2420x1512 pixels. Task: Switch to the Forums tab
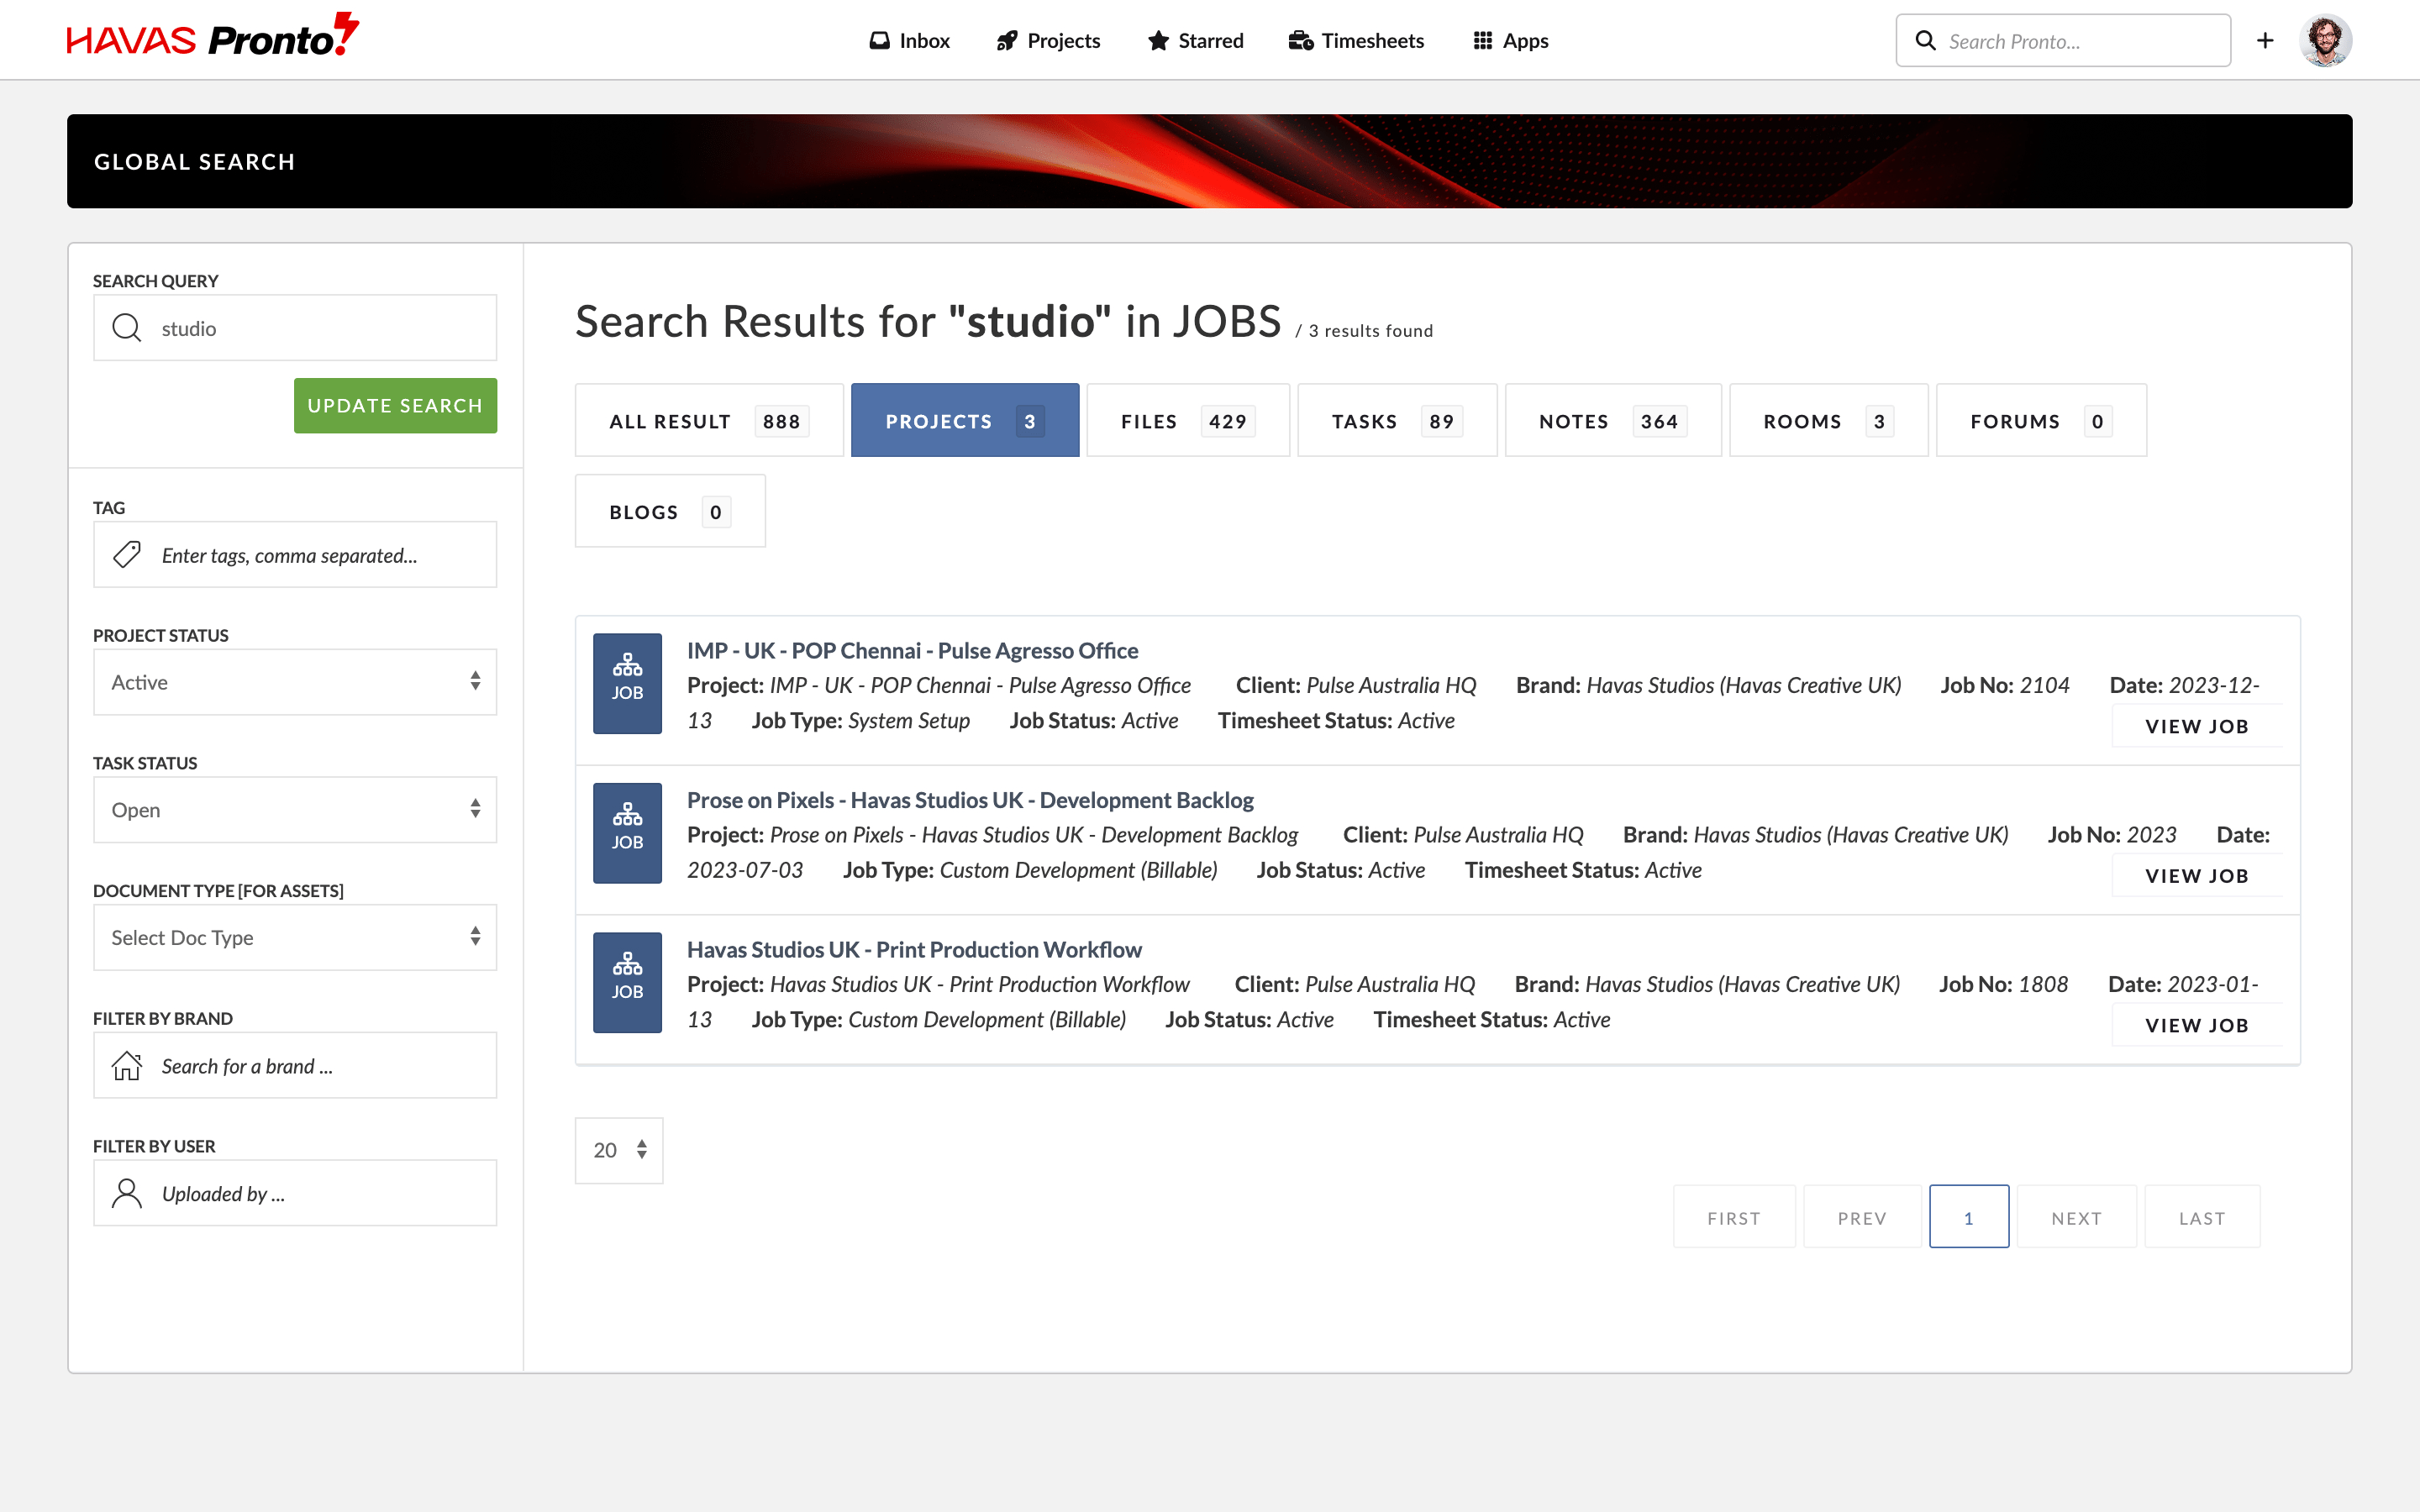tap(2041, 421)
